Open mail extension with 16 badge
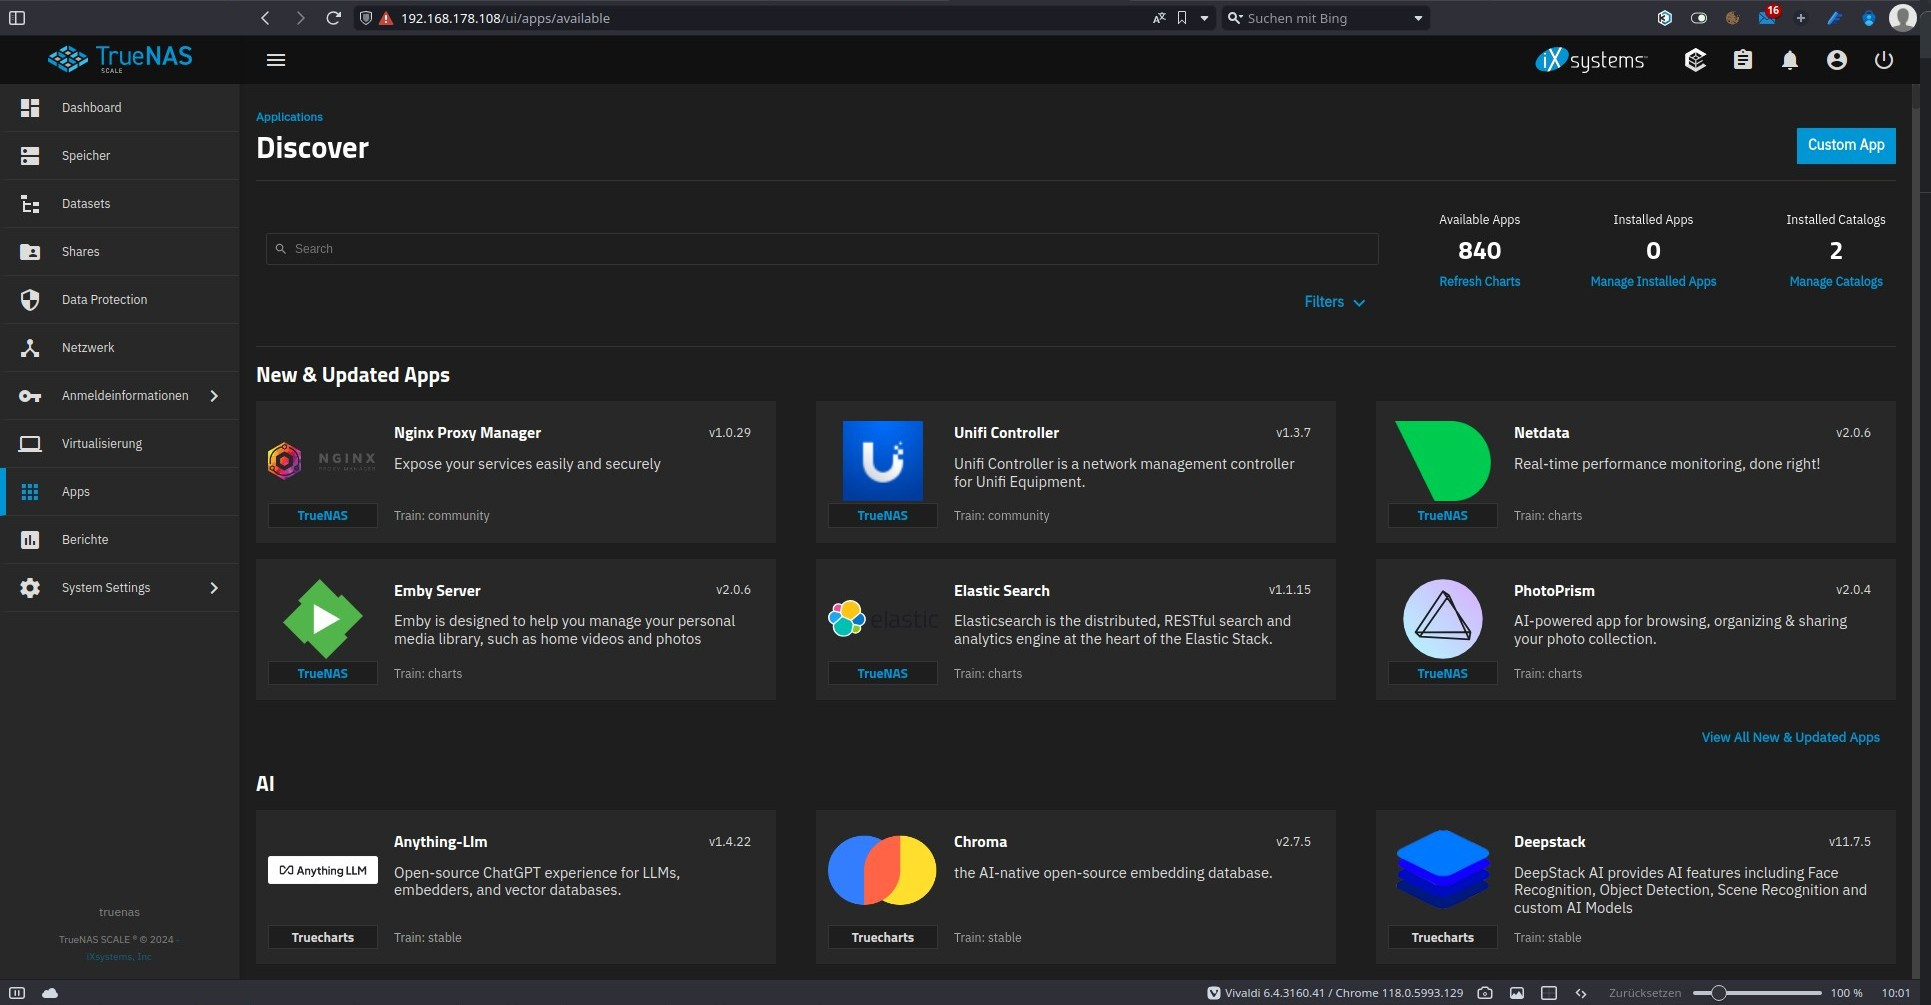Viewport: 1931px width, 1005px height. pos(1767,17)
